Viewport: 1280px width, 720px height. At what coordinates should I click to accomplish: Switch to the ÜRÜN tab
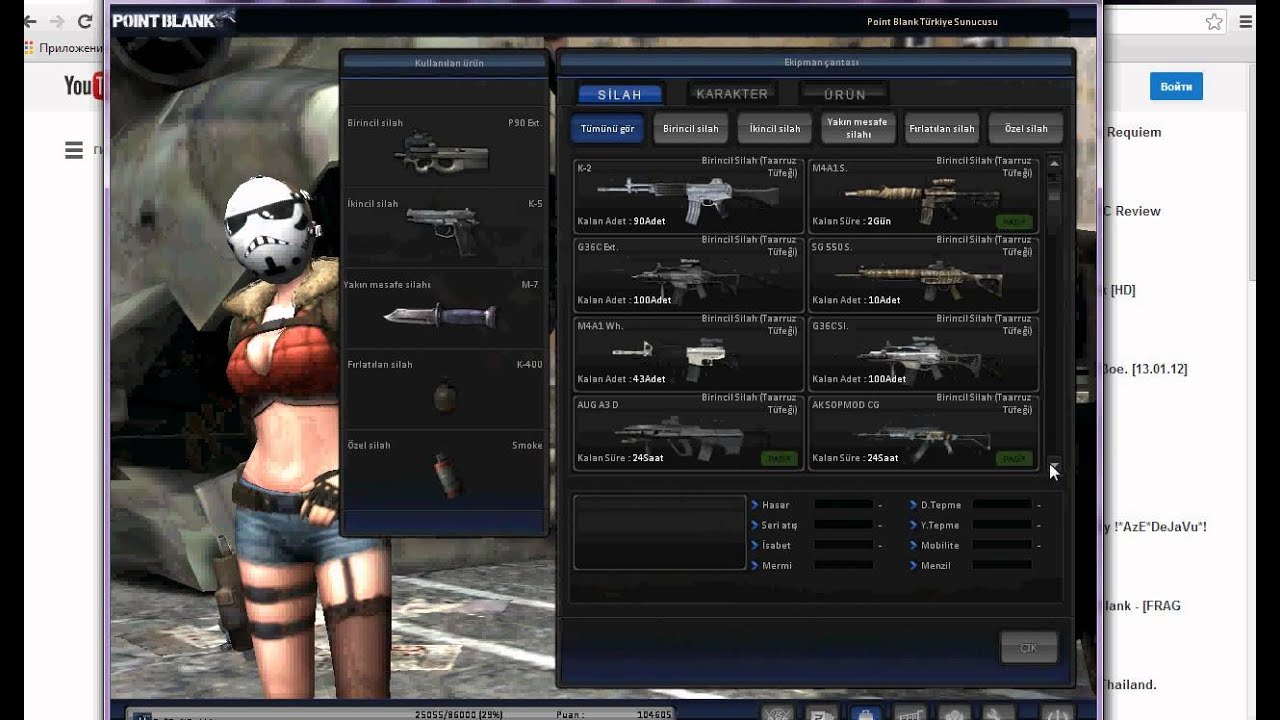pos(845,94)
